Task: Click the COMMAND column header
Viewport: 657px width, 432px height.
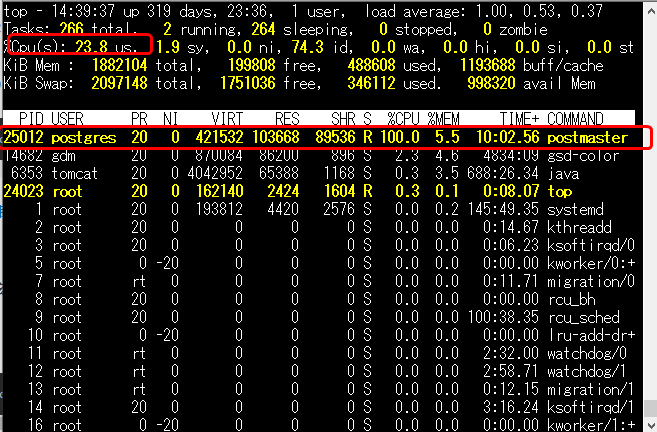Action: tap(575, 119)
